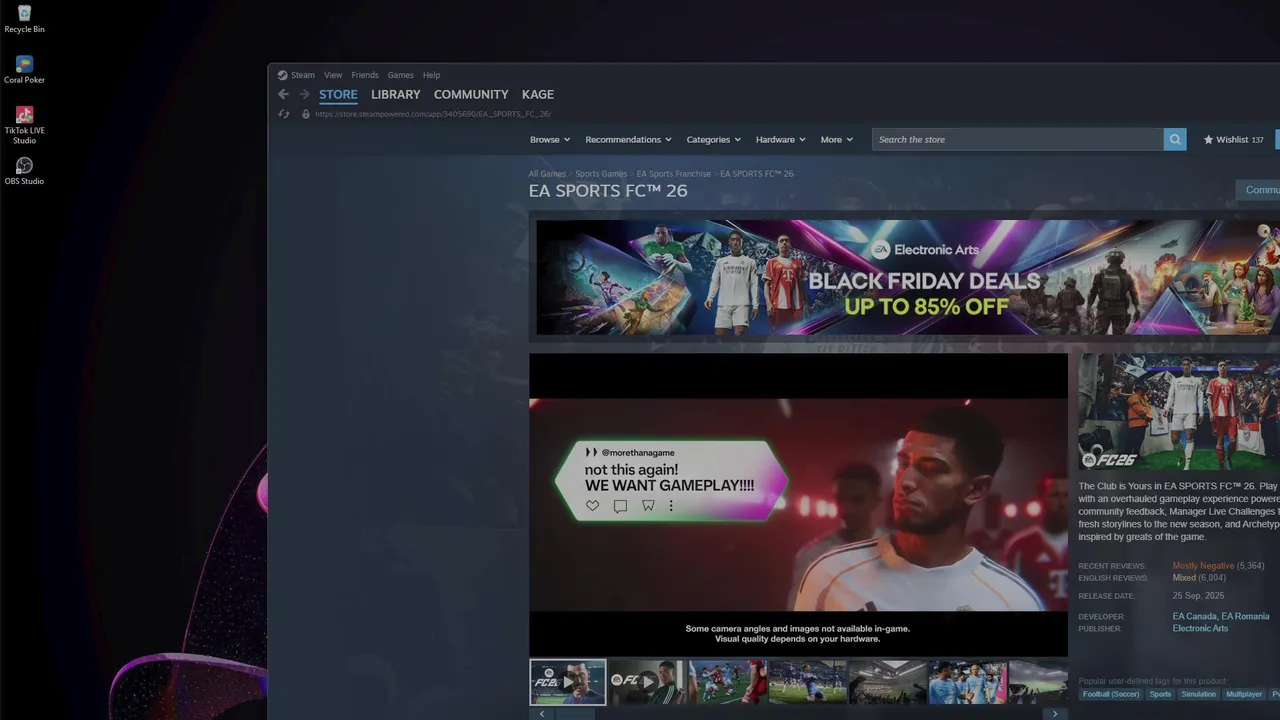The image size is (1280, 720).
Task: Click the EA SPORTS FC 26 breadcrumb
Action: pyautogui.click(x=757, y=174)
